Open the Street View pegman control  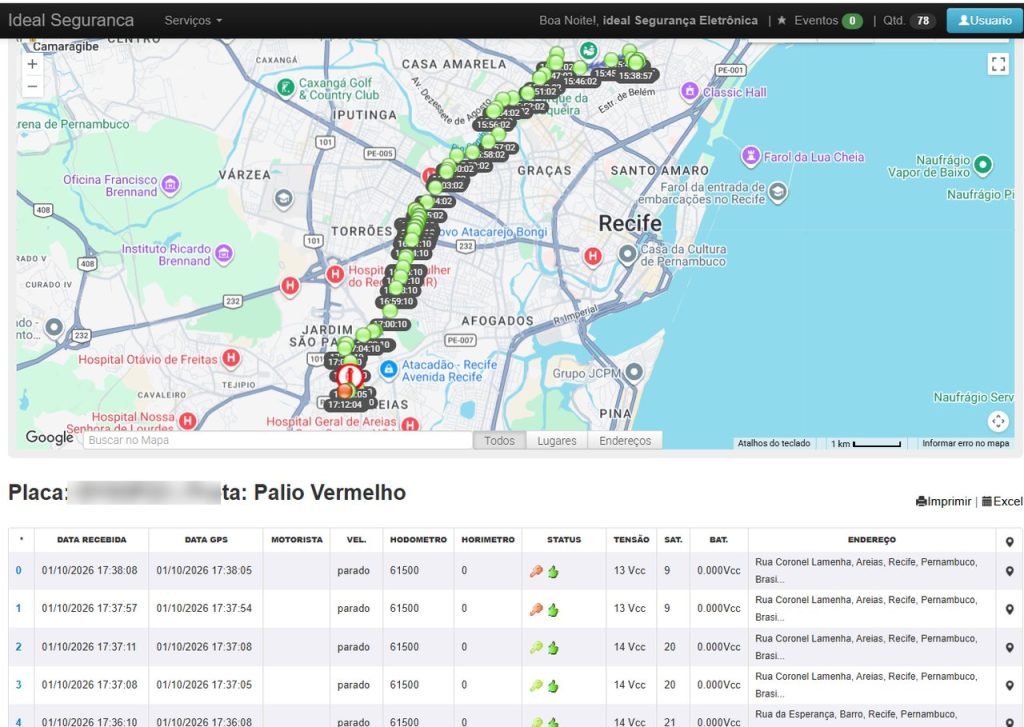click(x=998, y=421)
